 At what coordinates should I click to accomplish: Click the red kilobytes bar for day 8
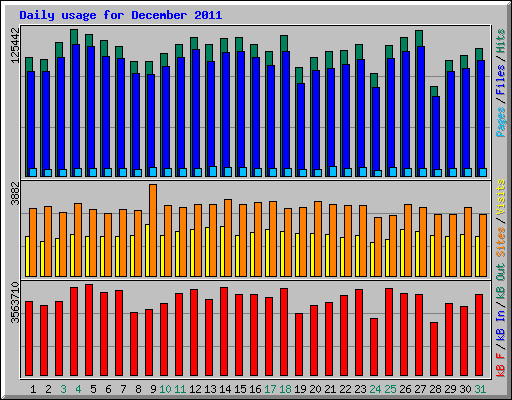tap(134, 344)
